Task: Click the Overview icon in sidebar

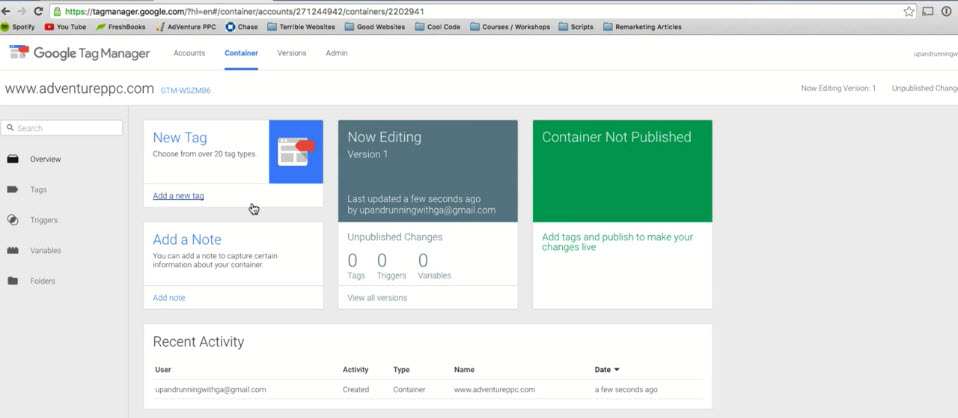Action: 13,159
